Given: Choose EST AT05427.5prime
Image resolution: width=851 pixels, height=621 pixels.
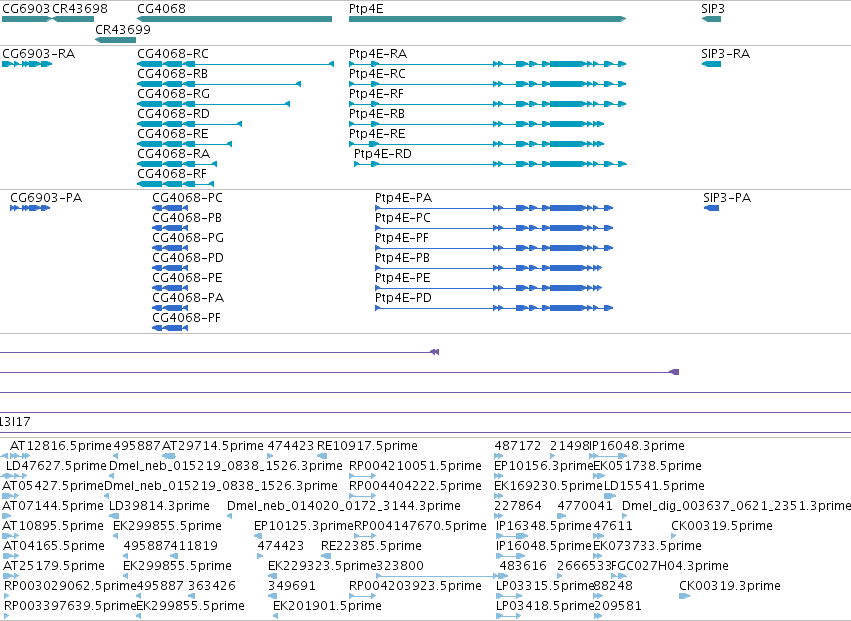Looking at the screenshot, I should (53, 486).
